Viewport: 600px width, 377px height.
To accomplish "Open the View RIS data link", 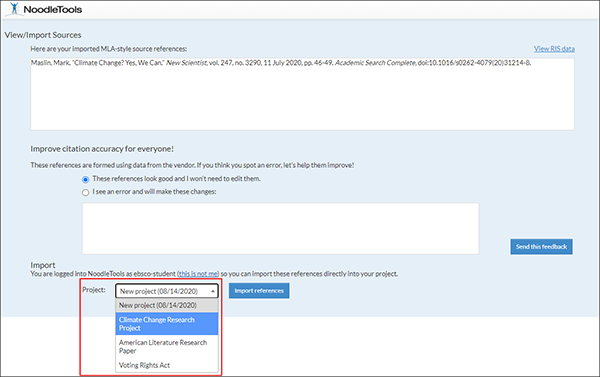I will click(554, 49).
